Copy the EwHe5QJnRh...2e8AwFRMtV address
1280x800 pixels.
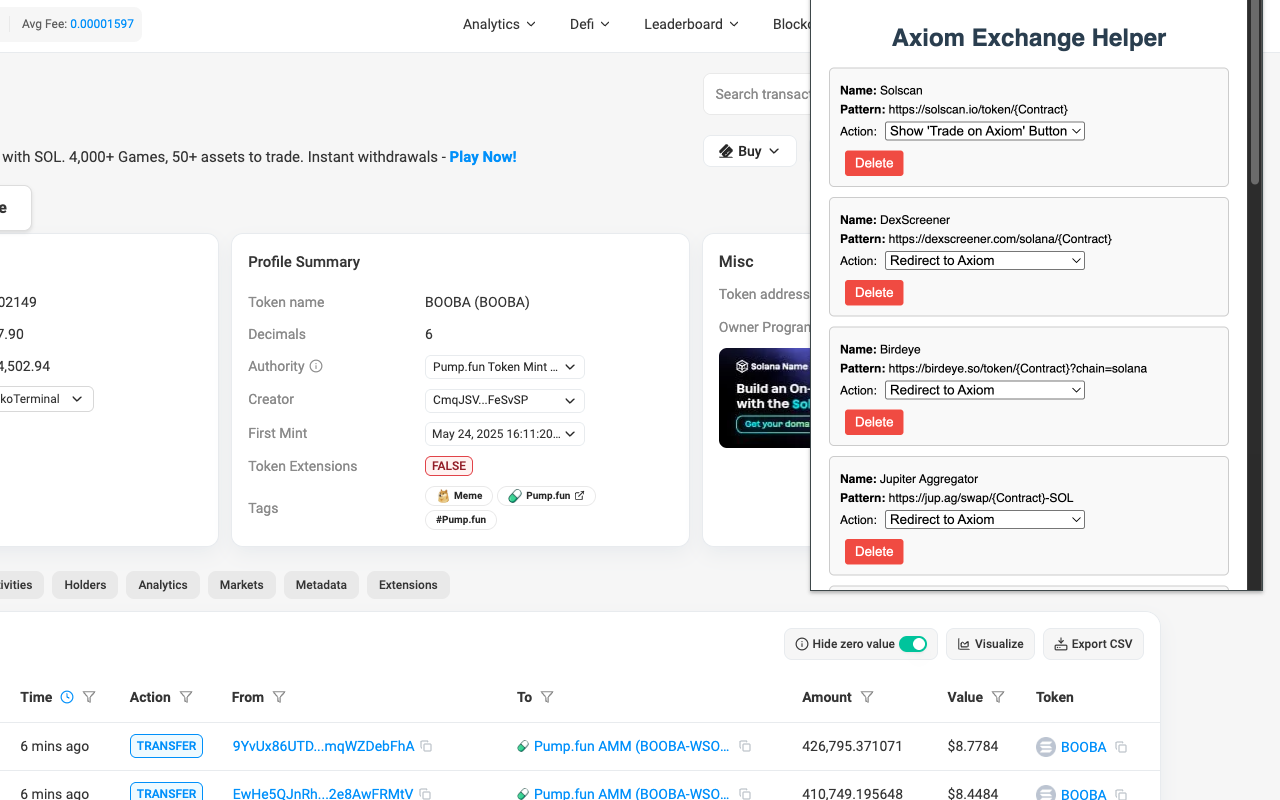tap(426, 794)
